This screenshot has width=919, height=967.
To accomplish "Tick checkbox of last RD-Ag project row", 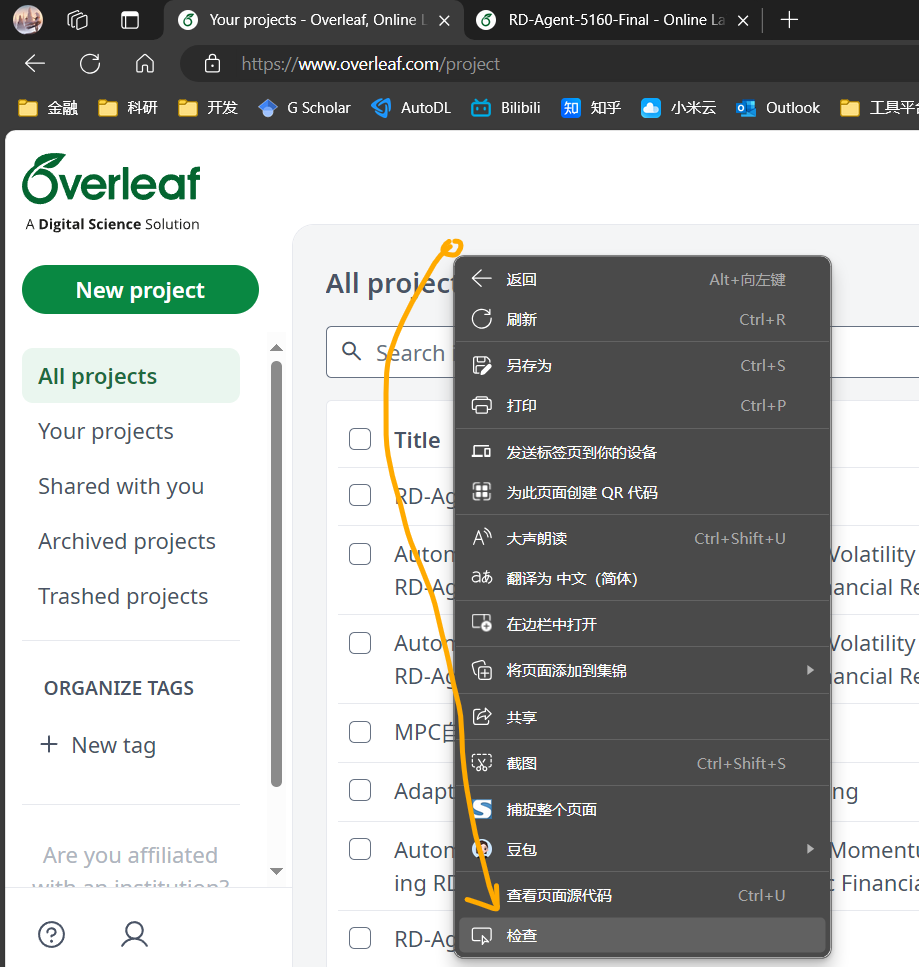I will tap(360, 938).
